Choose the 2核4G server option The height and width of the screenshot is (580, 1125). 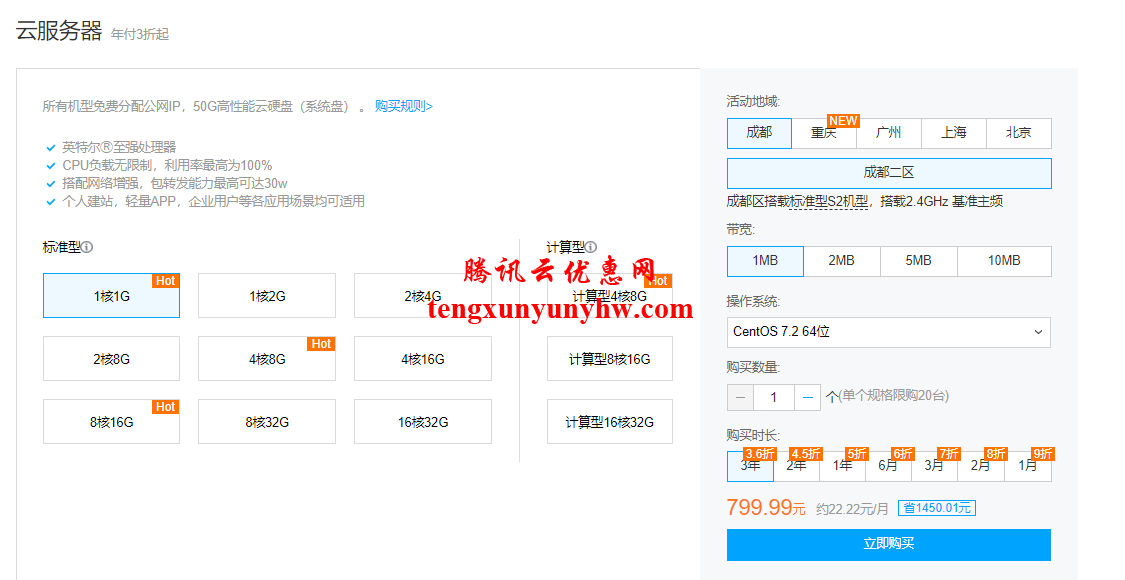tap(423, 296)
